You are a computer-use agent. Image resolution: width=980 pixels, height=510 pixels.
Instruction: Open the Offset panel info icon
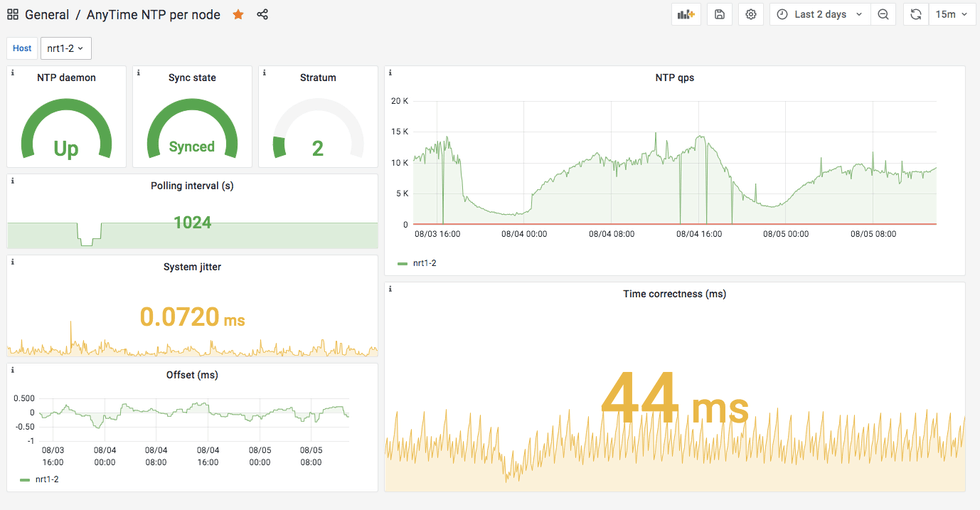pos(12,370)
